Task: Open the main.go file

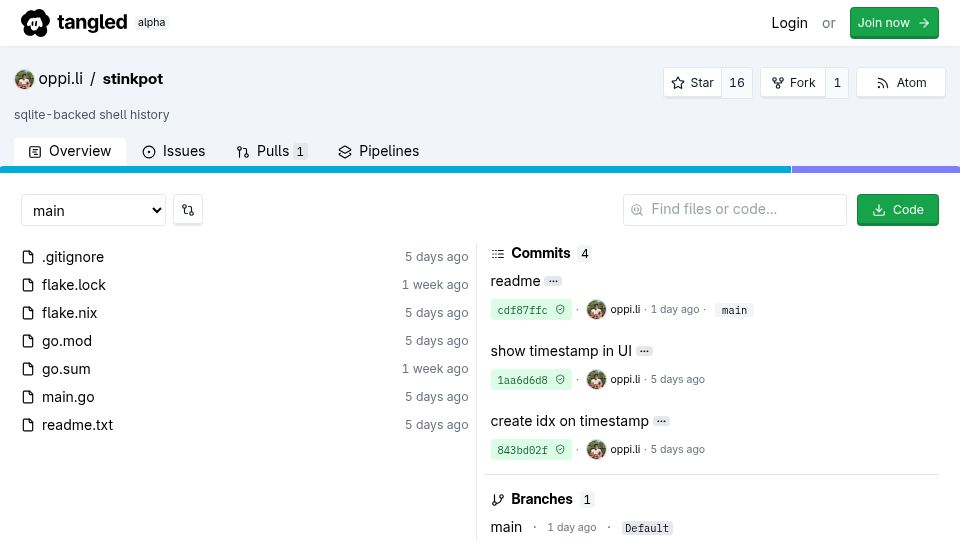Action: coord(68,397)
